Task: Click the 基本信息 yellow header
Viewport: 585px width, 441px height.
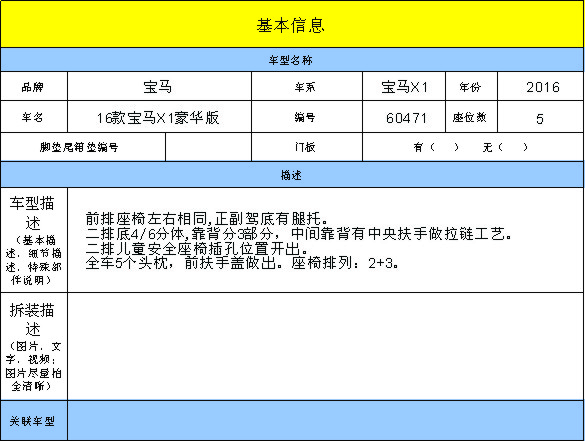Action: [292, 24]
